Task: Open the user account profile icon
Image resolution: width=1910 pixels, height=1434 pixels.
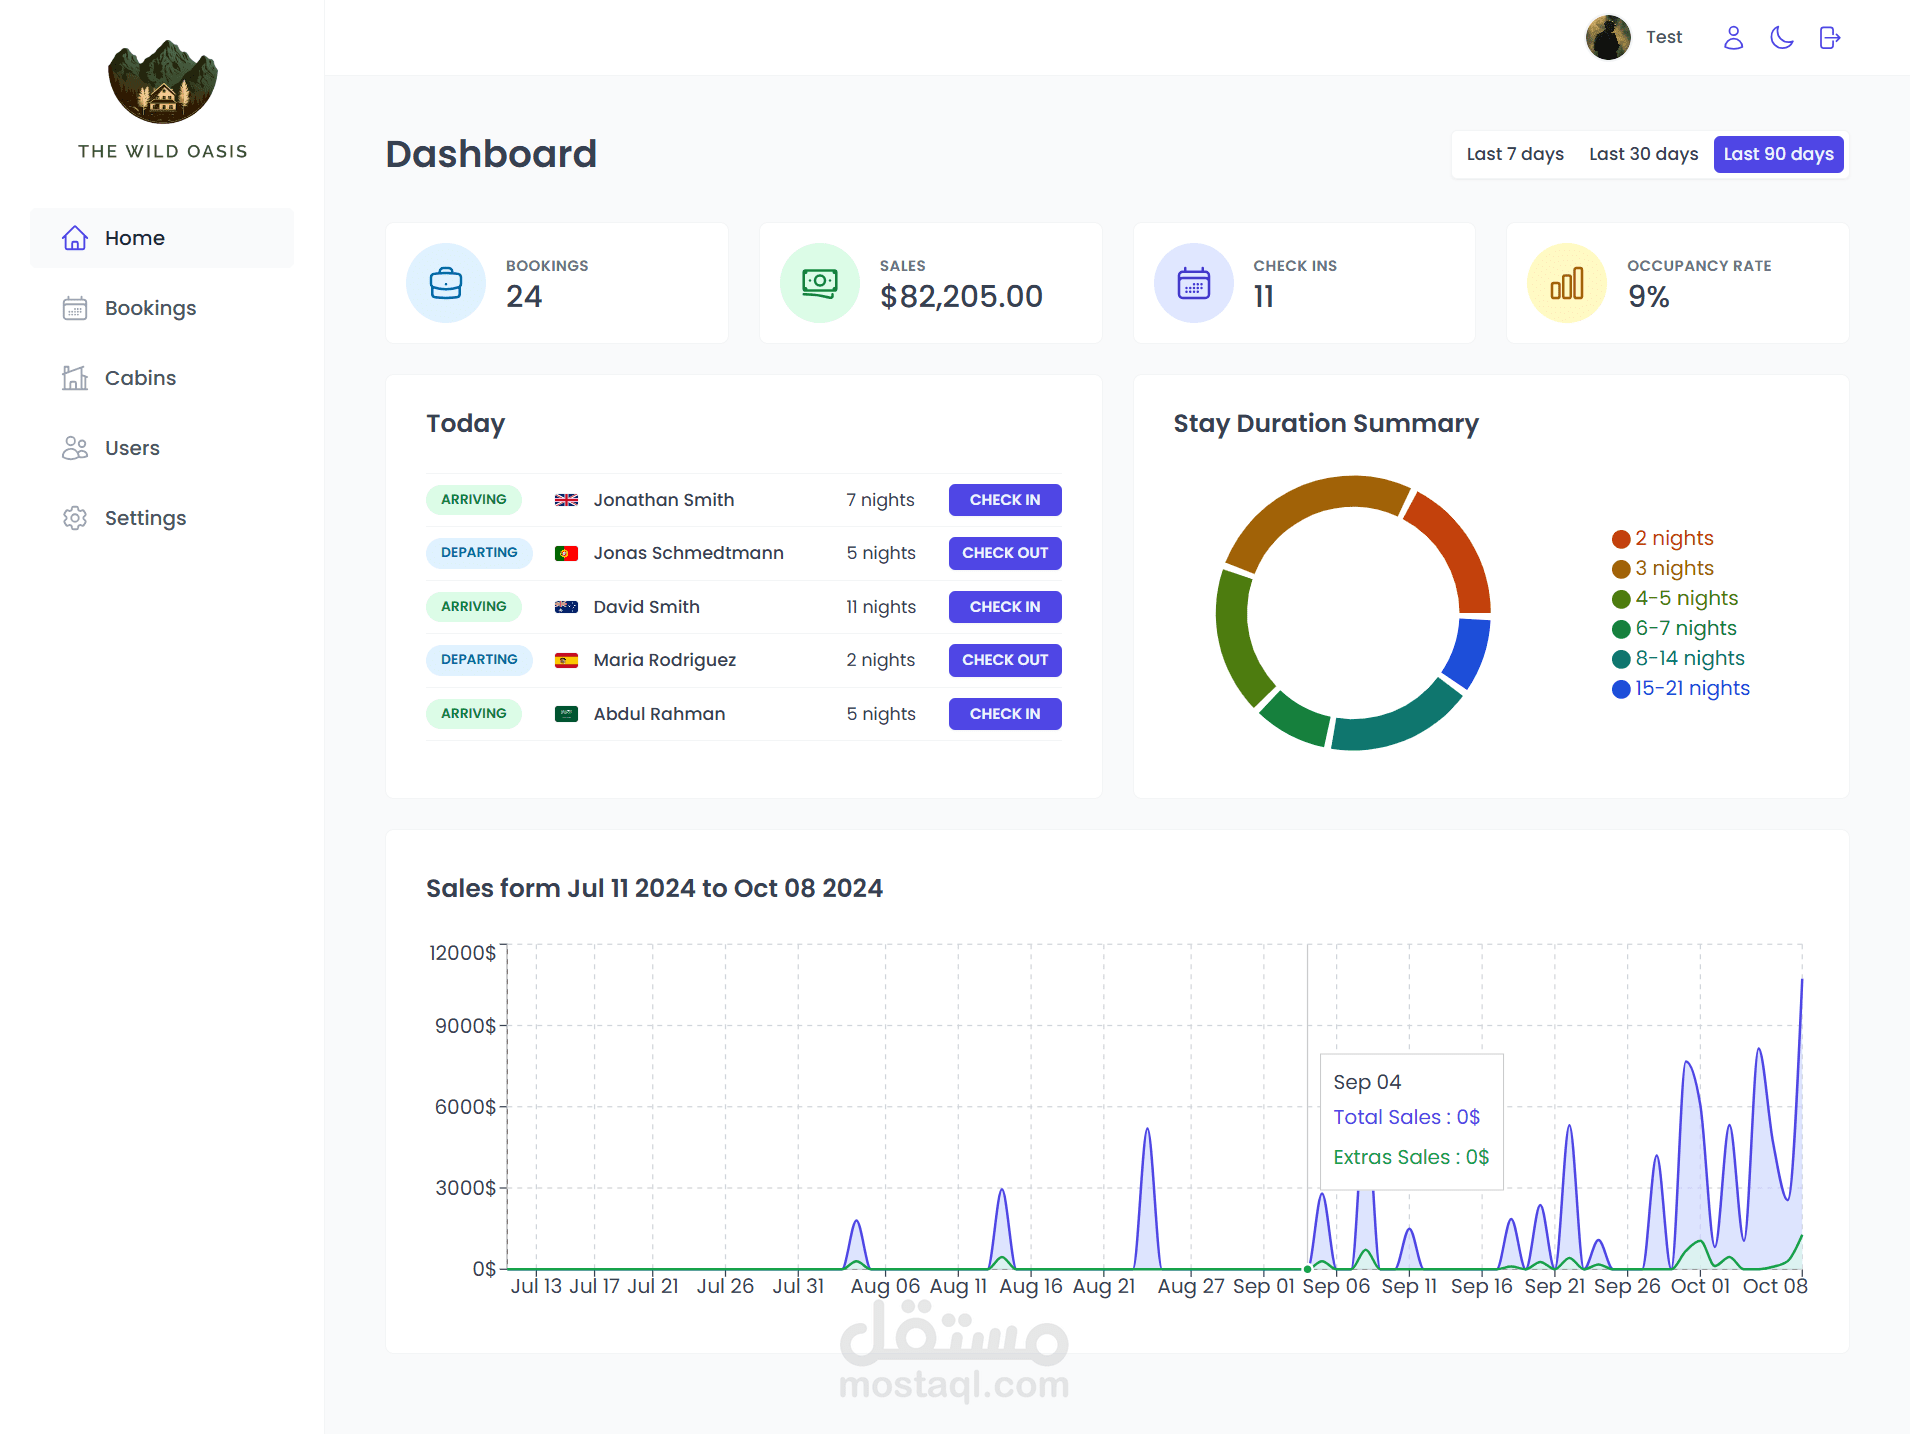Action: coord(1733,38)
